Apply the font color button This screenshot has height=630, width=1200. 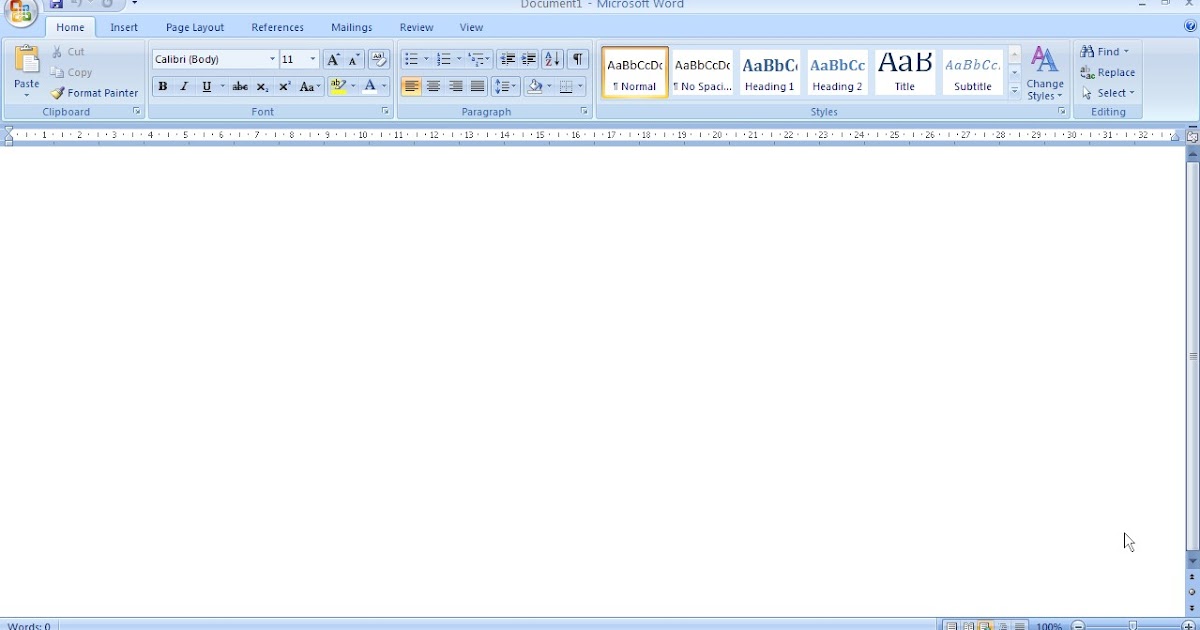(370, 87)
